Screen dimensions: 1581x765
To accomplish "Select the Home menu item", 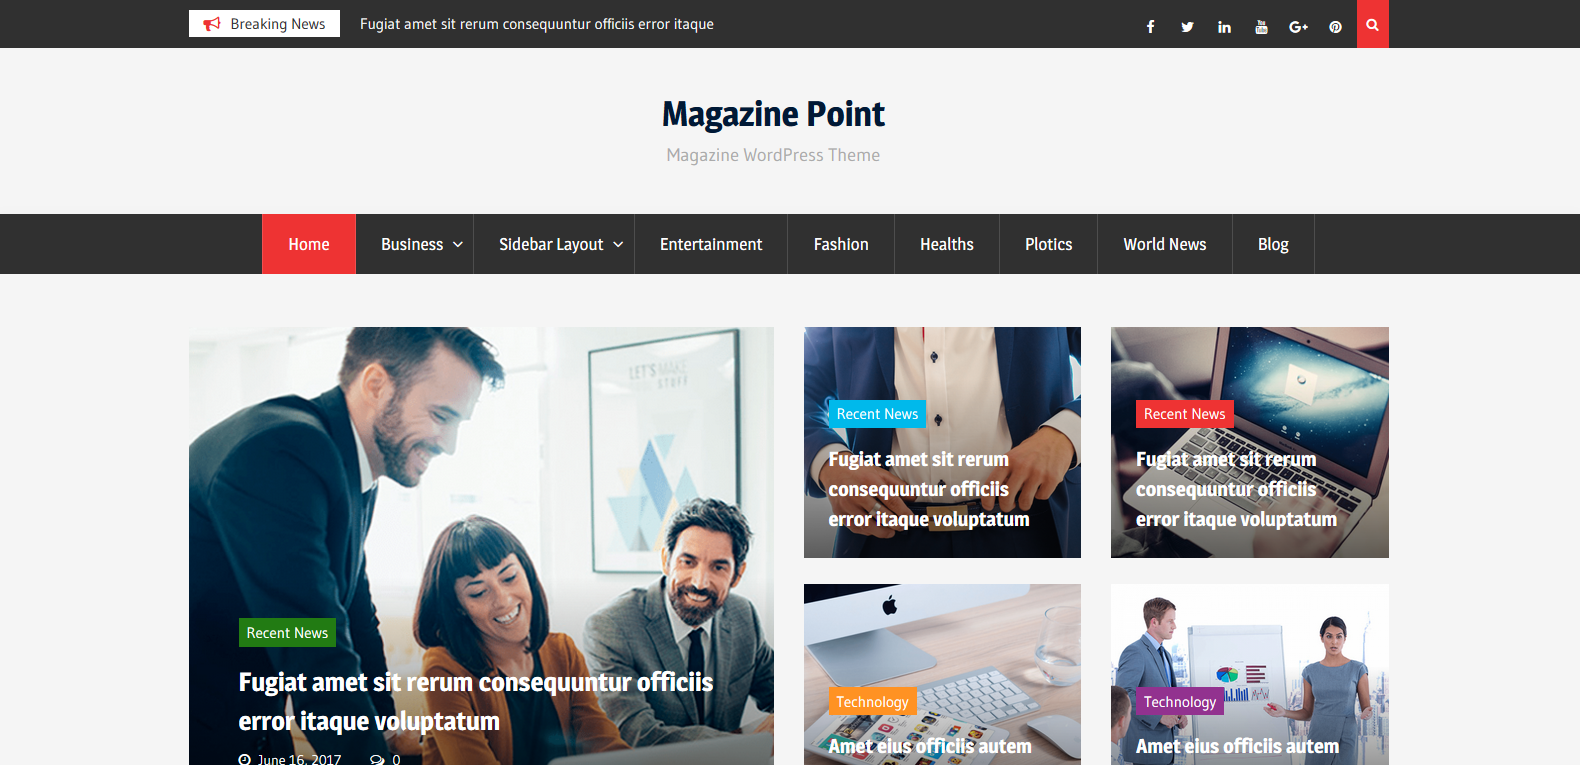I will [309, 244].
